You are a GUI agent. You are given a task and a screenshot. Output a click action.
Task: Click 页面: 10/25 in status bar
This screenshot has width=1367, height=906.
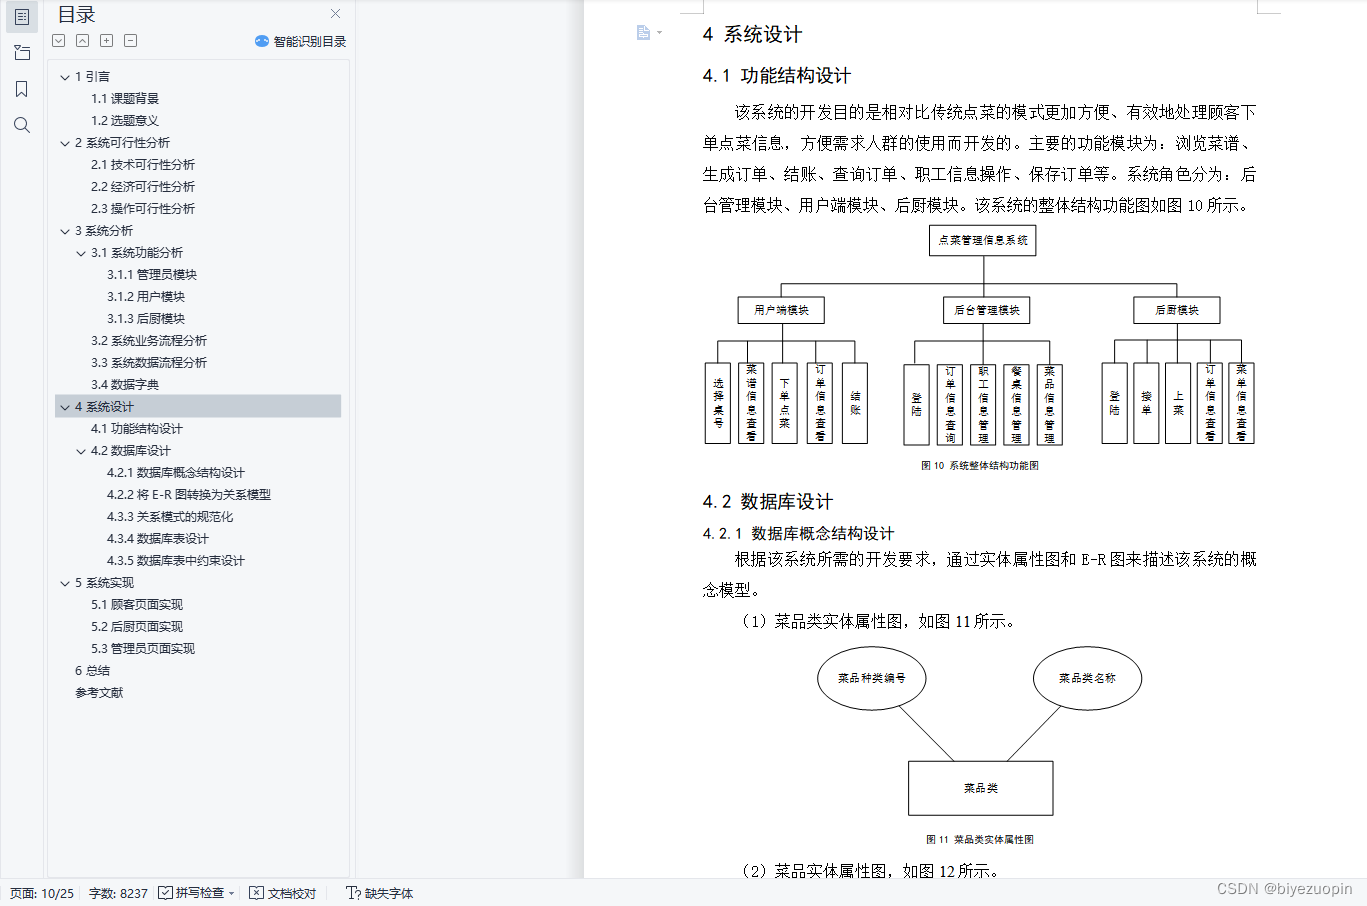(x=42, y=893)
